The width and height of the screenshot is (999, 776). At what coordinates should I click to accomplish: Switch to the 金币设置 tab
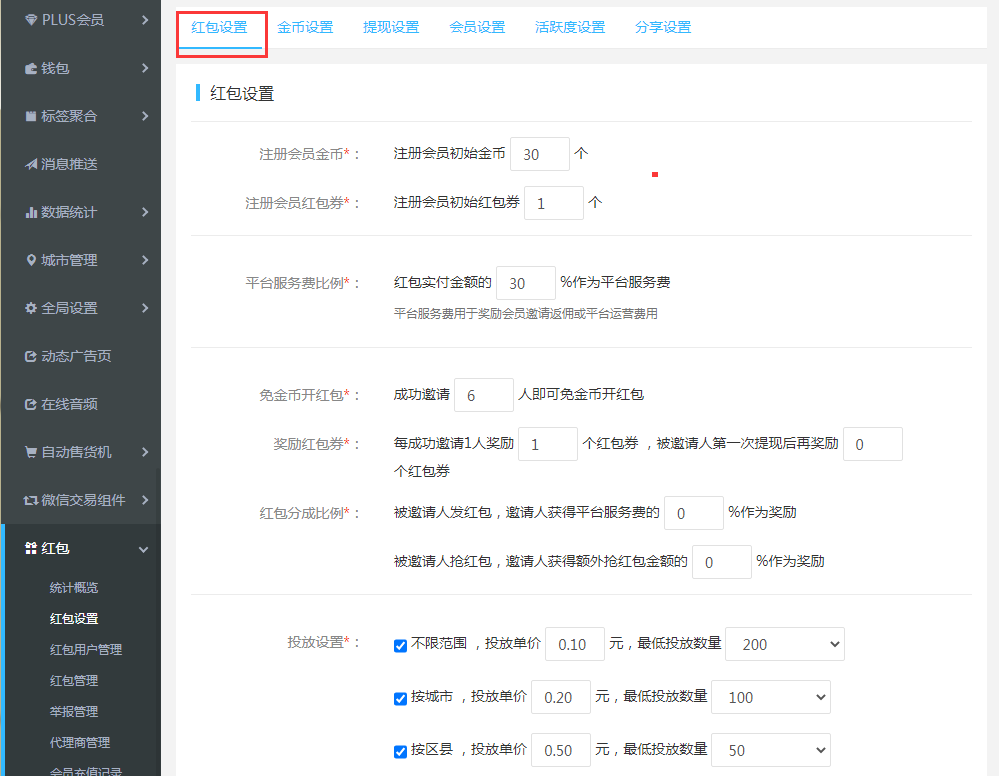point(305,27)
